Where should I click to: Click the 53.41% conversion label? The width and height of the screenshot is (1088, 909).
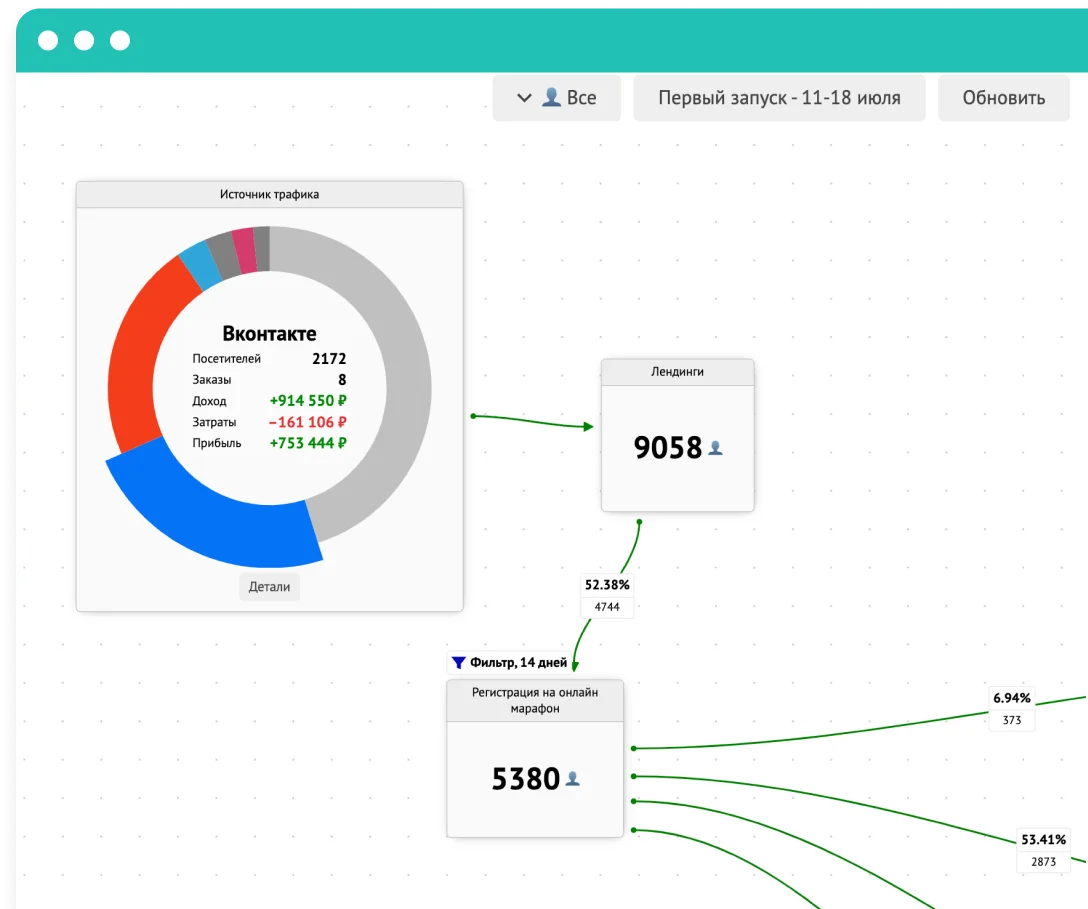click(x=1043, y=840)
